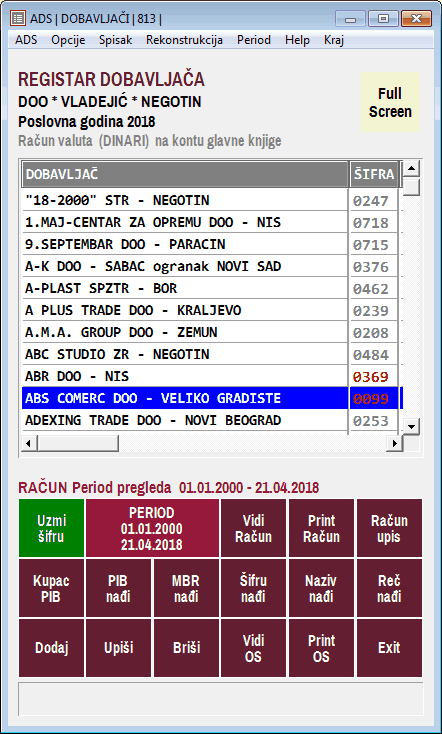Click the status bar field at the bottom
Viewport: 442px width, 734px height.
(221, 698)
